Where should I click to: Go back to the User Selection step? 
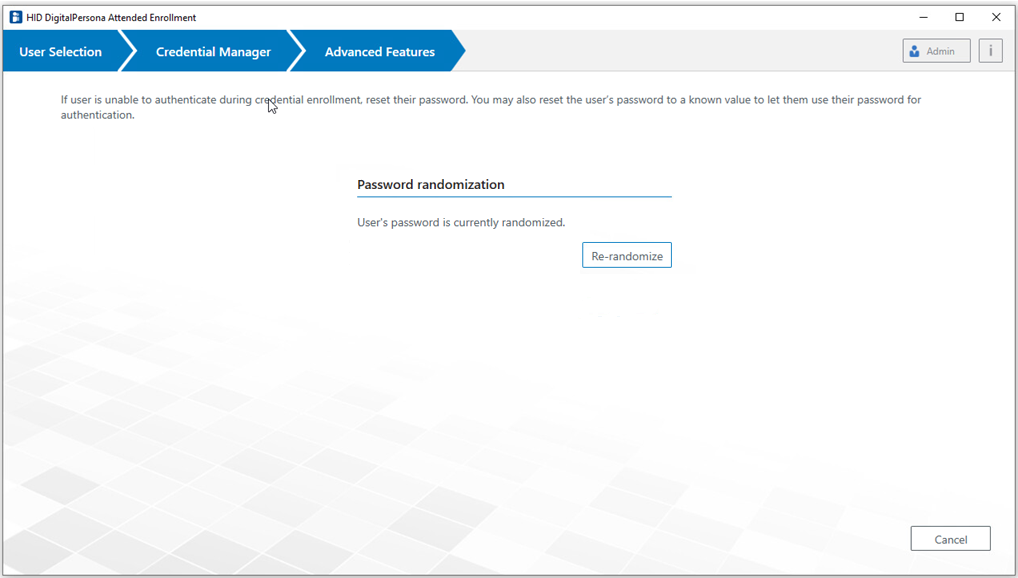click(x=60, y=52)
